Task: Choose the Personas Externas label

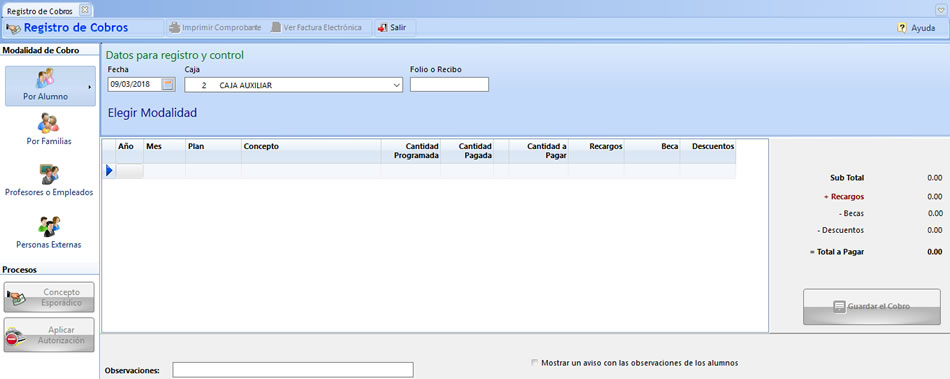Action: 49,245
